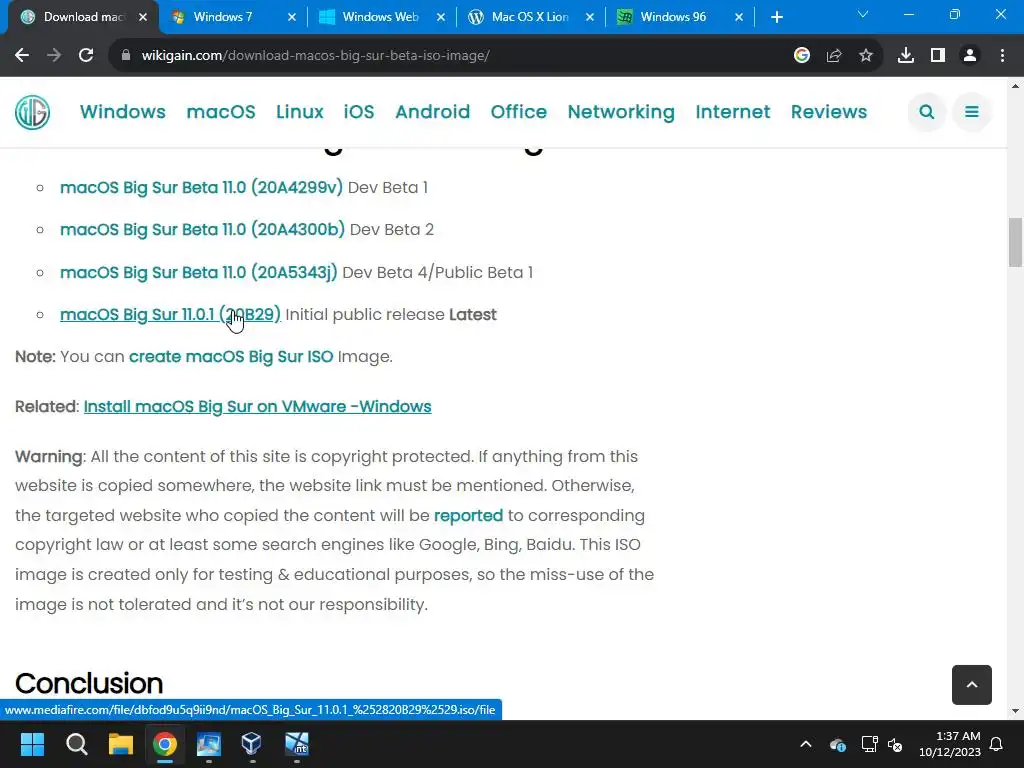Open Chrome downloads icon
This screenshot has height=768, width=1024.
click(x=906, y=56)
